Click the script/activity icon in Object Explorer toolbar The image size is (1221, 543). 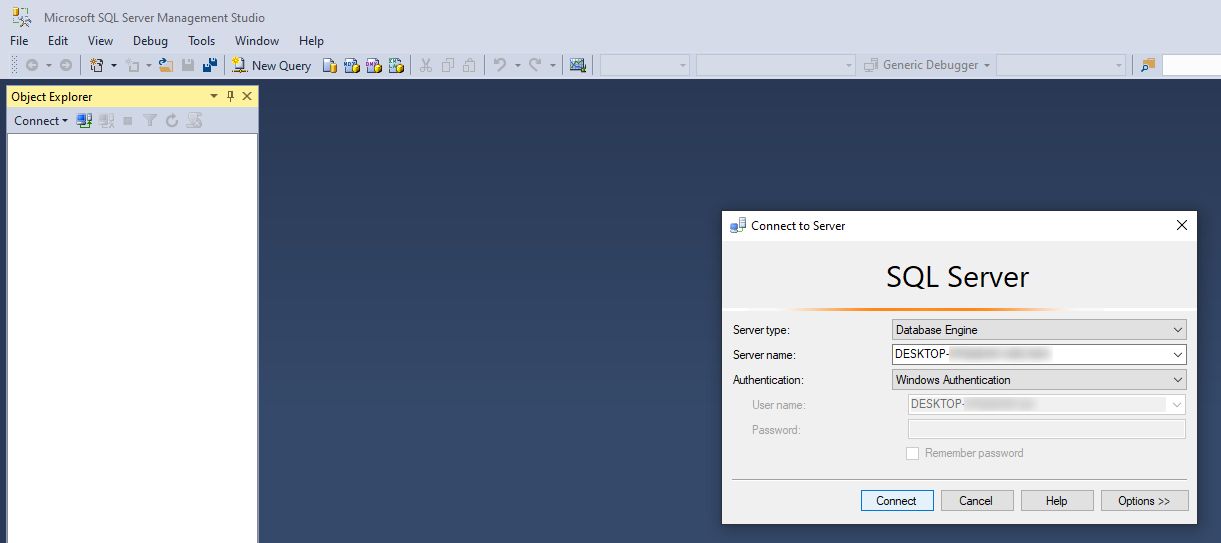coord(194,121)
